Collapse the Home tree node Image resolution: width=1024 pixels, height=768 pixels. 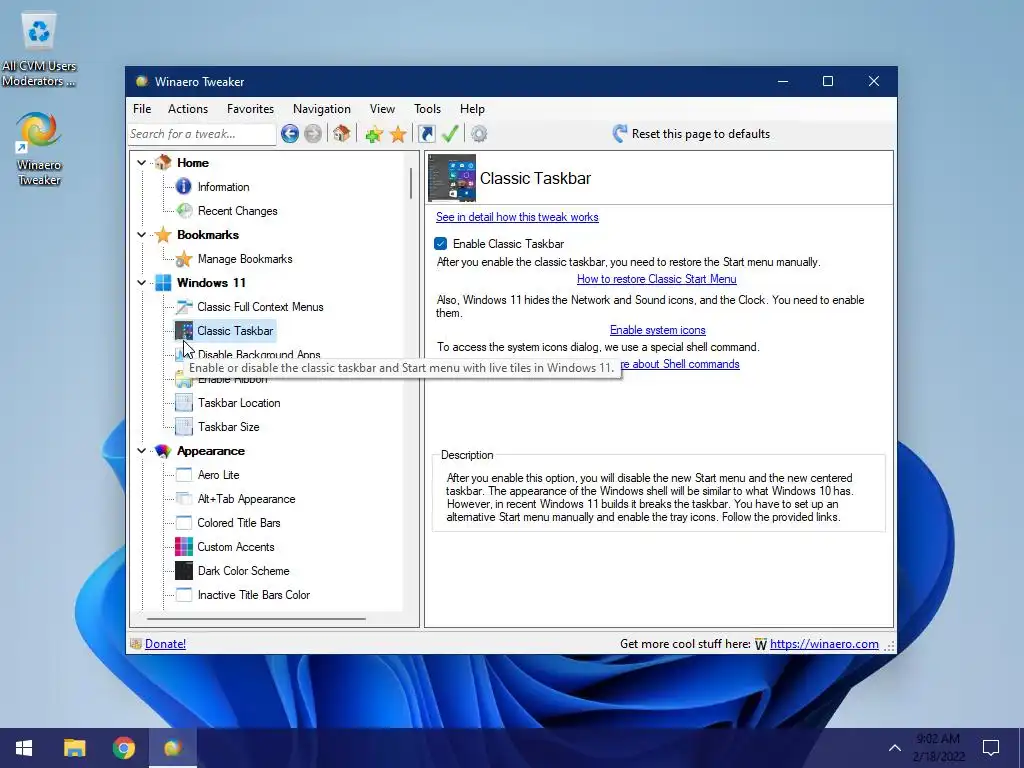click(142, 163)
